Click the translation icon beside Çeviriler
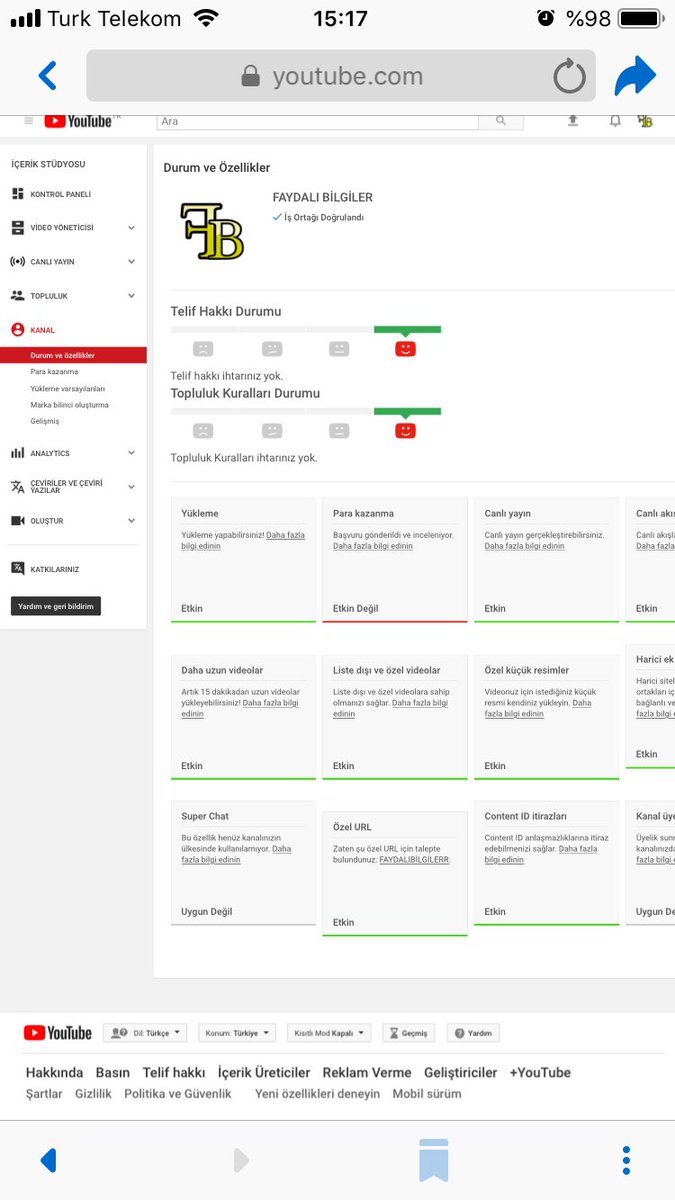 click(17, 487)
